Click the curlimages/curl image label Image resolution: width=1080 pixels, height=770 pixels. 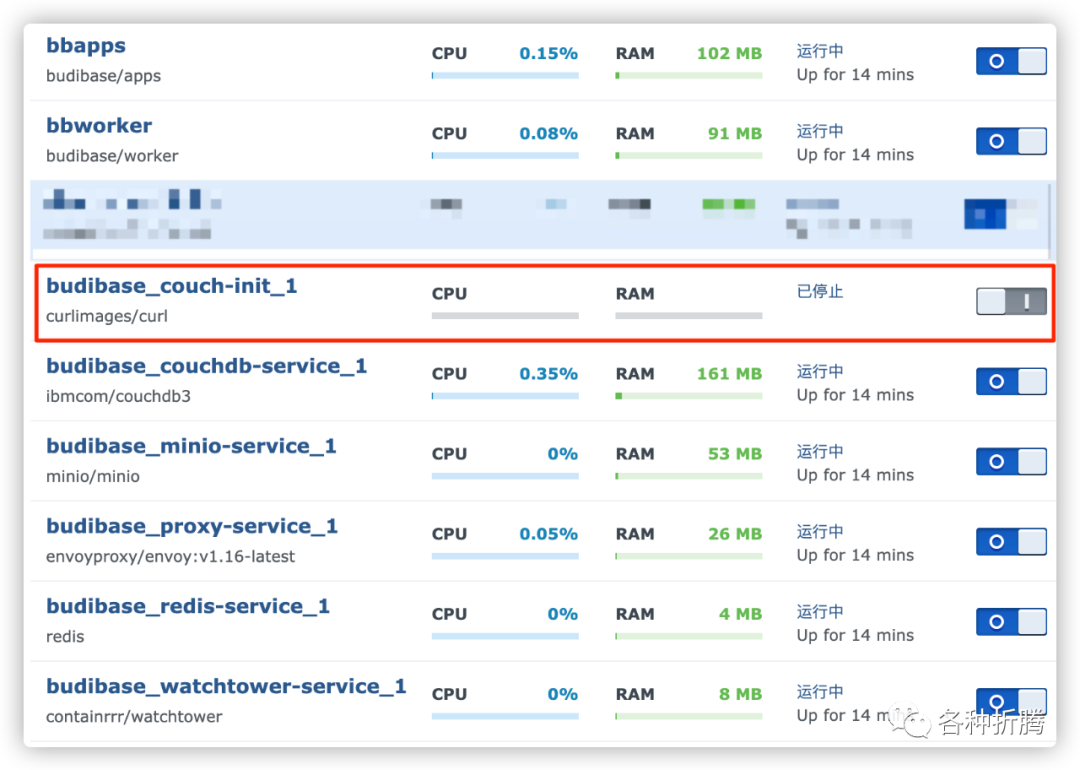pos(107,316)
